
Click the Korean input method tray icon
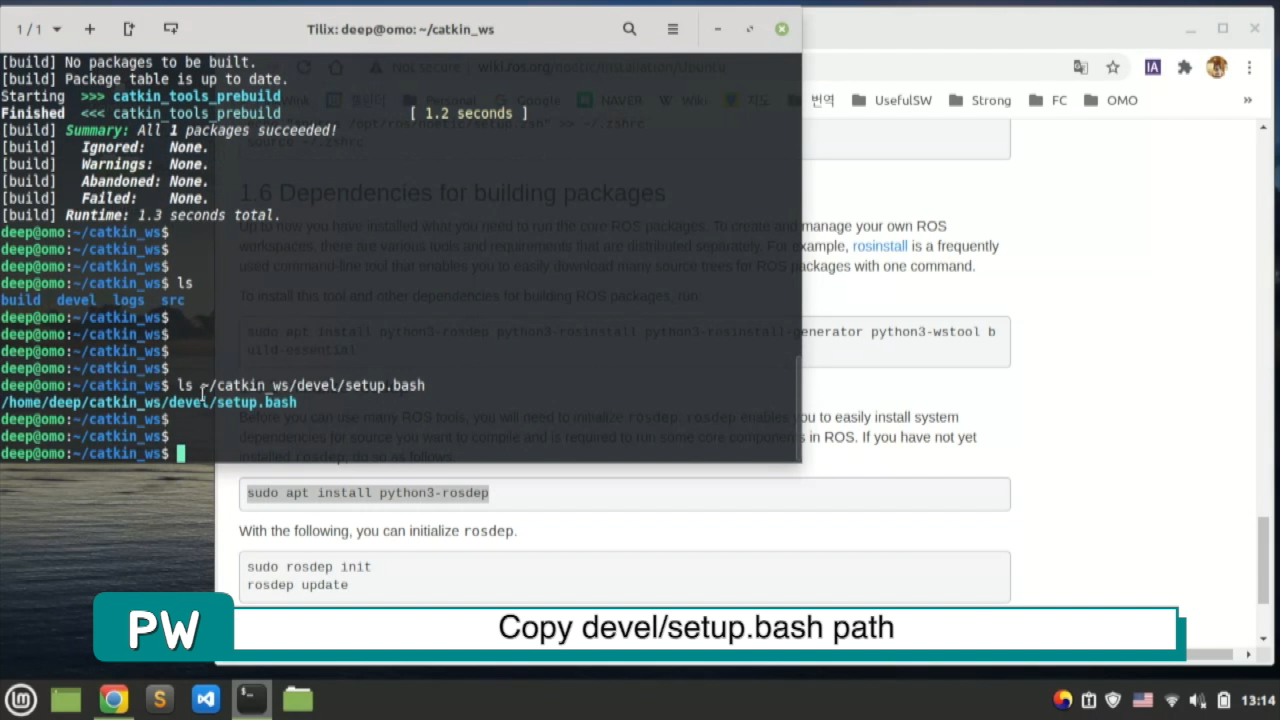pos(1063,700)
